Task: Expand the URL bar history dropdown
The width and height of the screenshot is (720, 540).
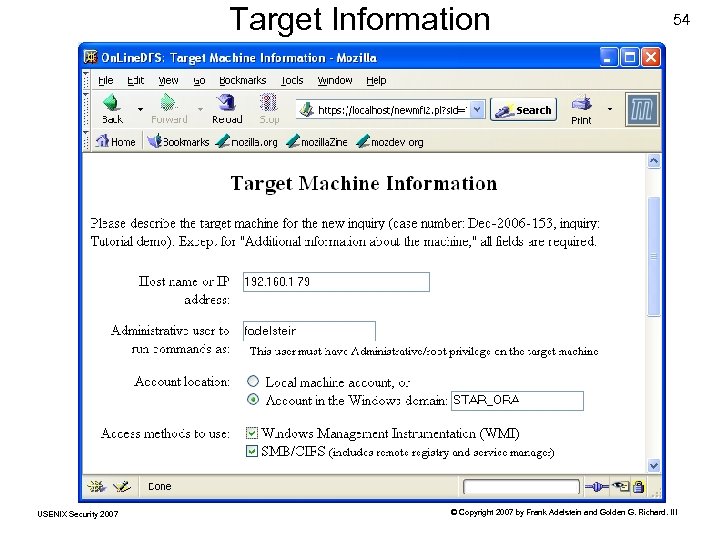Action: [477, 110]
